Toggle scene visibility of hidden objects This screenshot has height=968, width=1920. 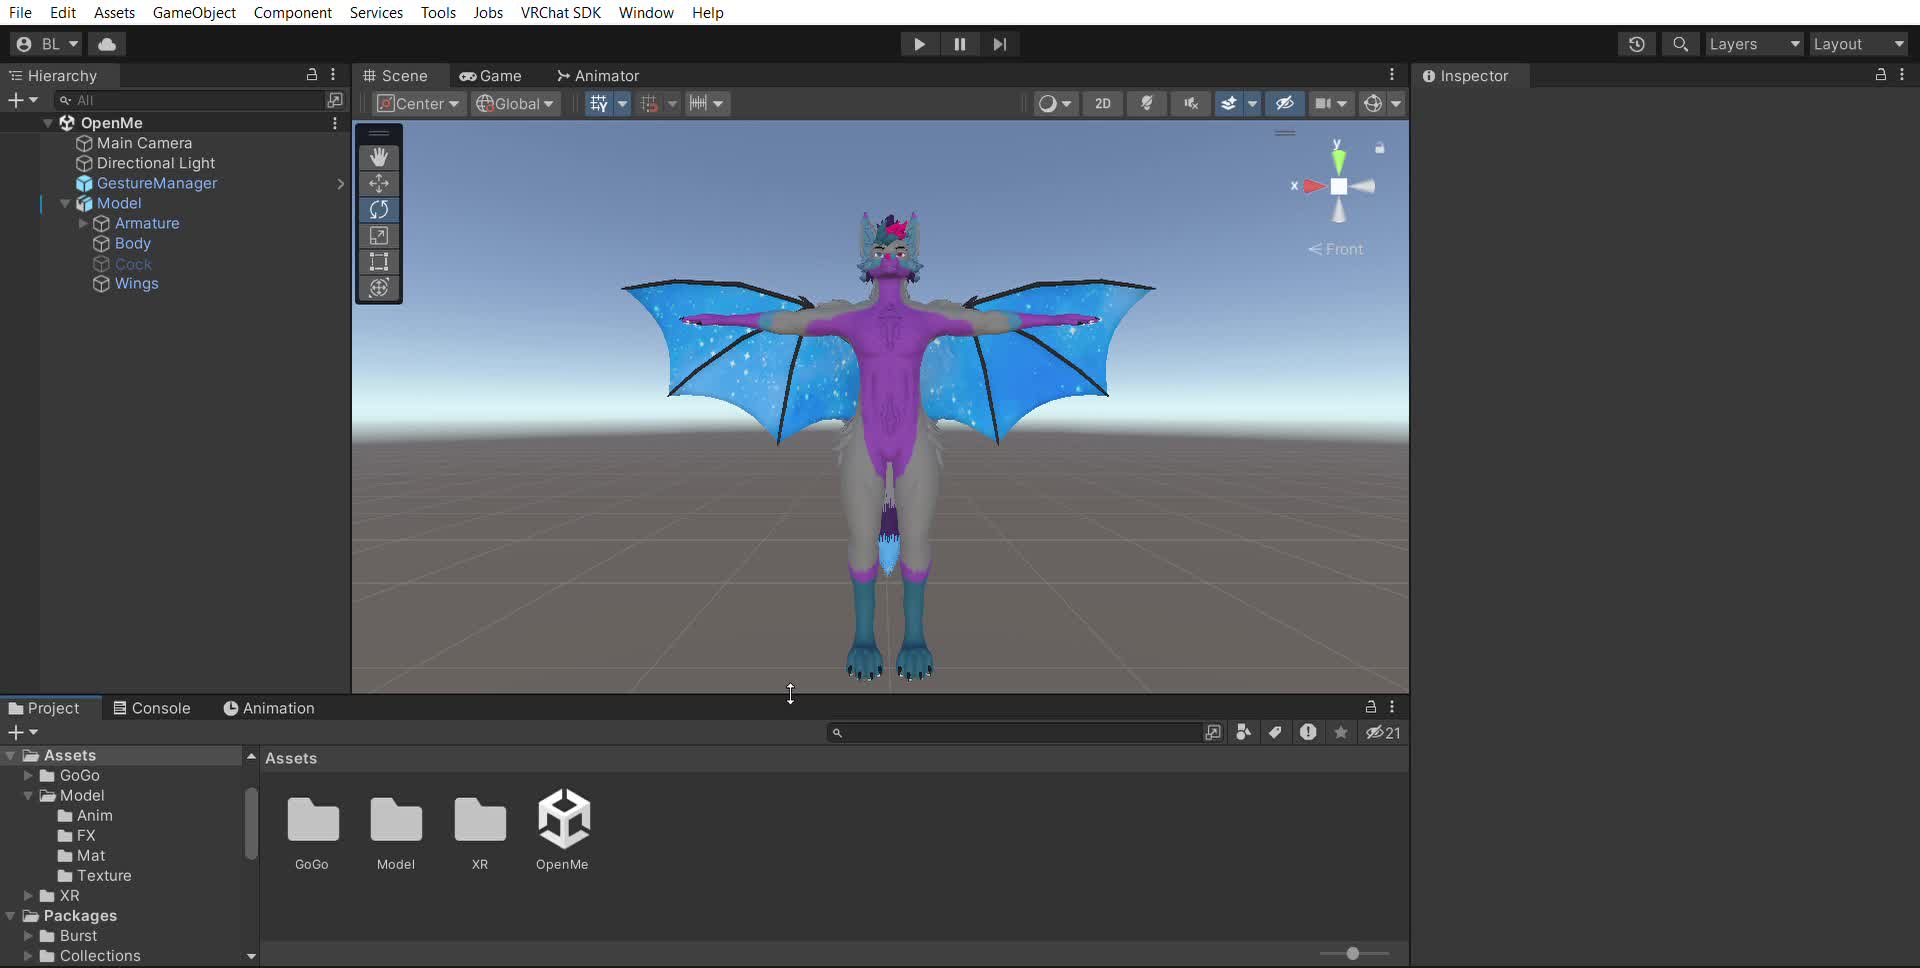tap(1285, 103)
